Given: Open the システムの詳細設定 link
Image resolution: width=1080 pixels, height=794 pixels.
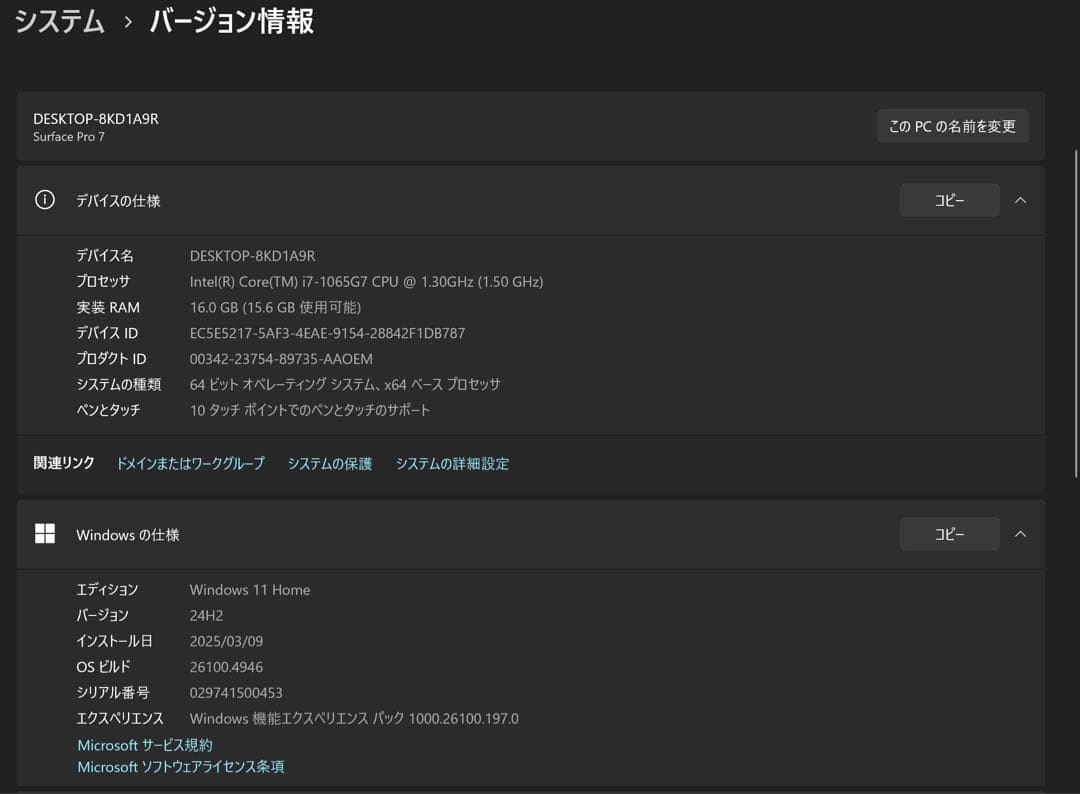Looking at the screenshot, I should pos(452,463).
